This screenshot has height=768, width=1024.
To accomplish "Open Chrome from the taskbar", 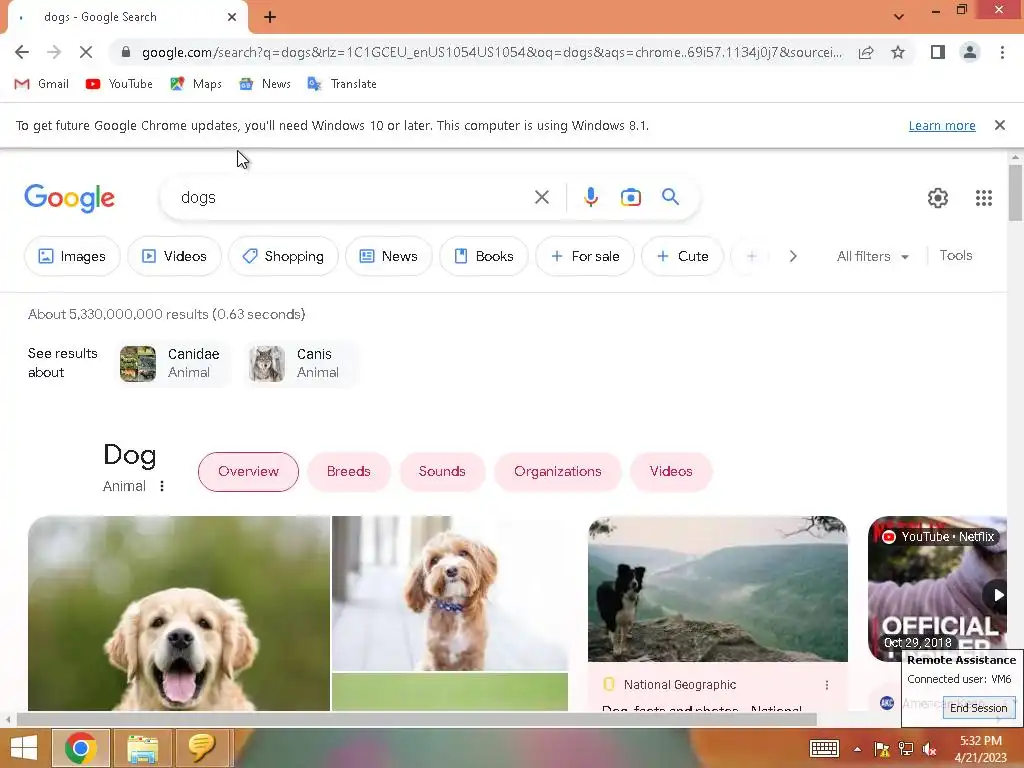I will 80,748.
